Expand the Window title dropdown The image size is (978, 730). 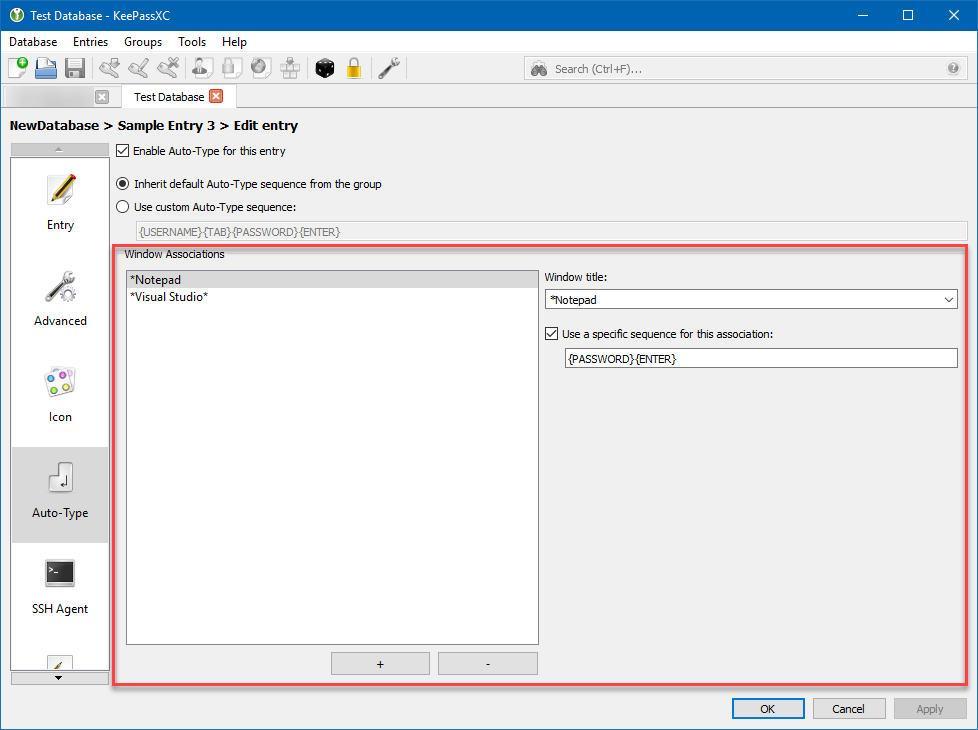coord(948,299)
